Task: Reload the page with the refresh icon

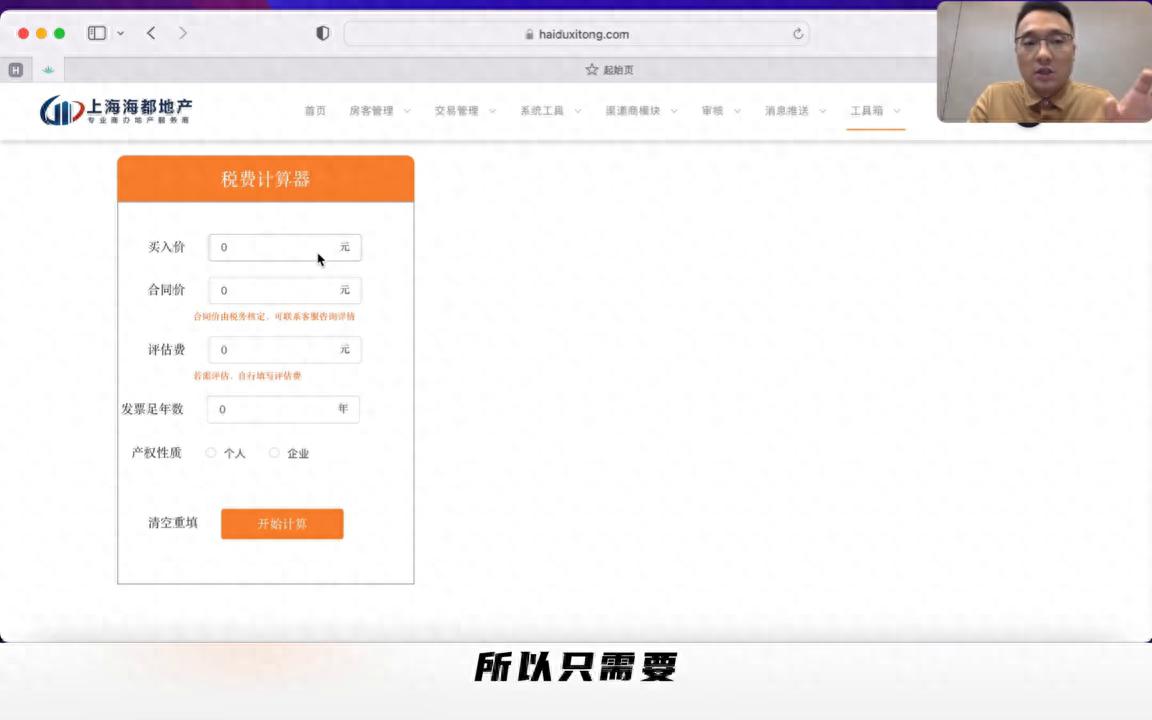Action: [x=798, y=34]
